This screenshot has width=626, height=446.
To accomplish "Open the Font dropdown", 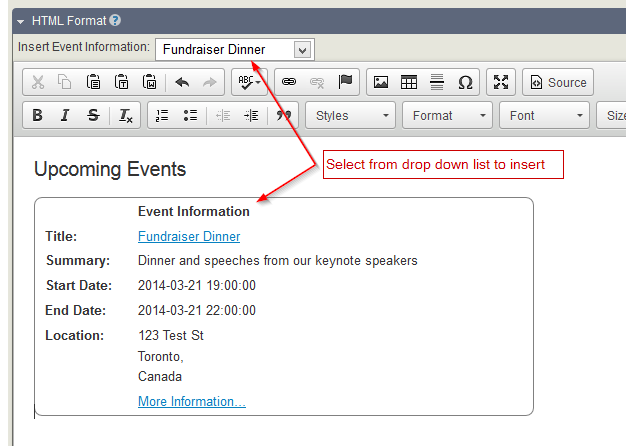I will 545,115.
